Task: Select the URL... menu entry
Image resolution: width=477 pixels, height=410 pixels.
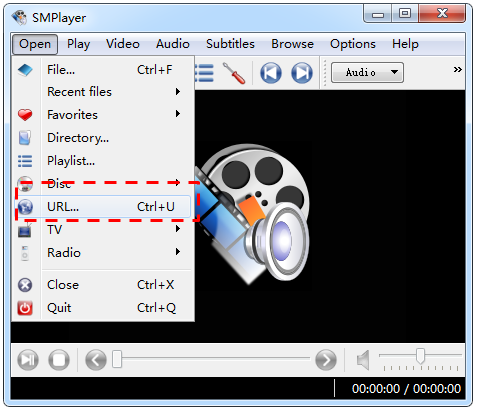Action: (103, 207)
